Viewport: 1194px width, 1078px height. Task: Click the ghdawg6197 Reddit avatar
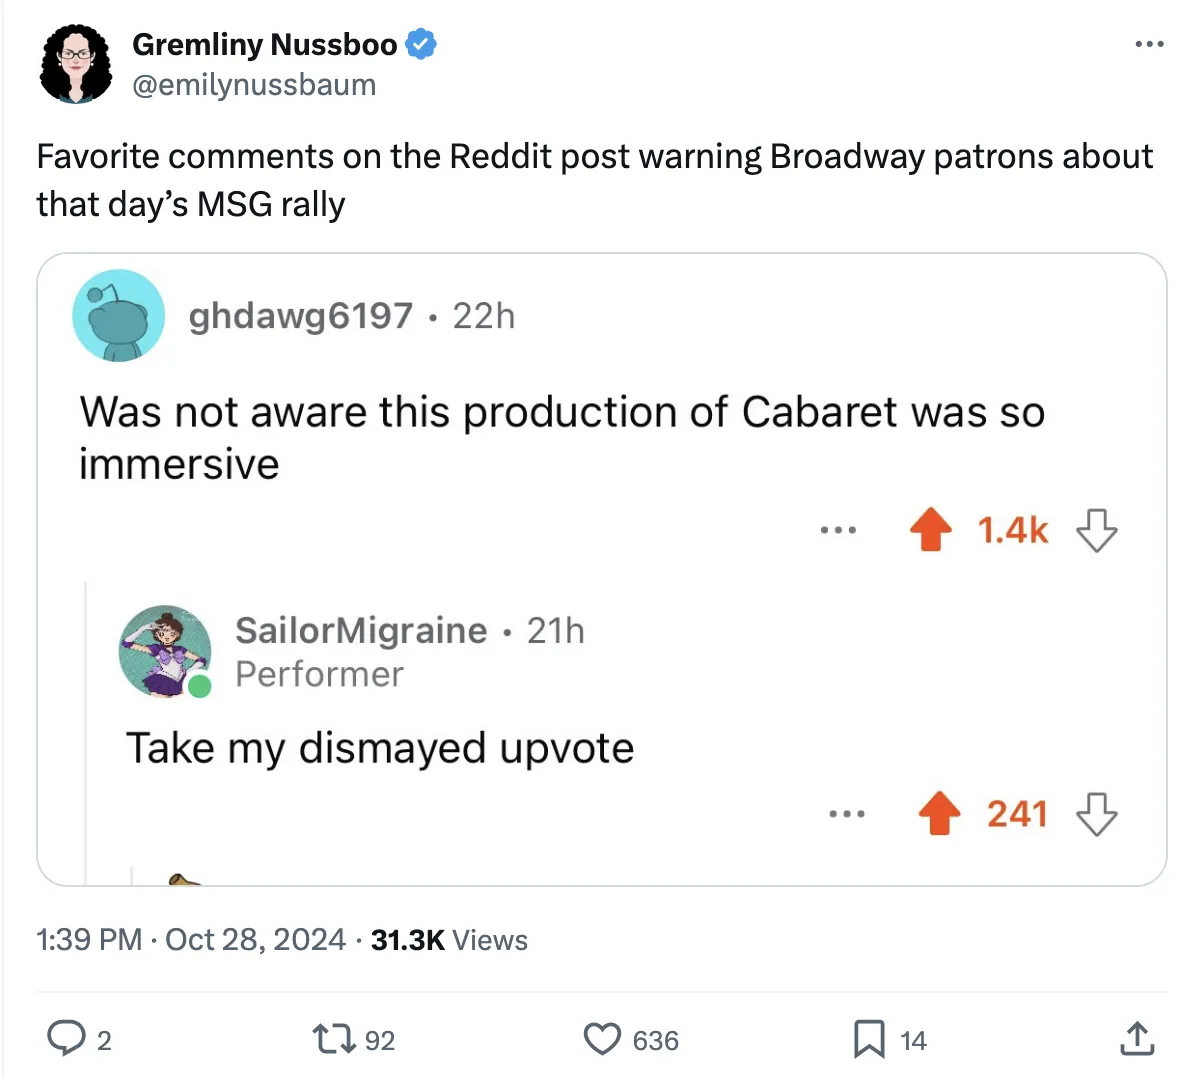tap(118, 315)
